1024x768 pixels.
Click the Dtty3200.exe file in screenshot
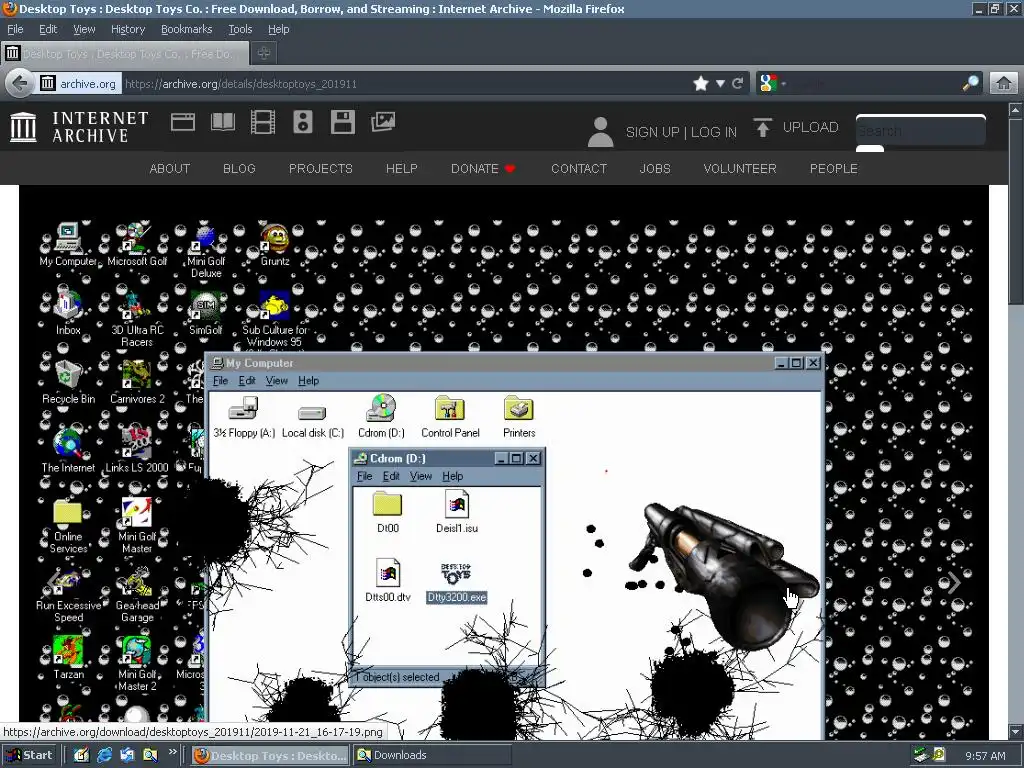(456, 583)
